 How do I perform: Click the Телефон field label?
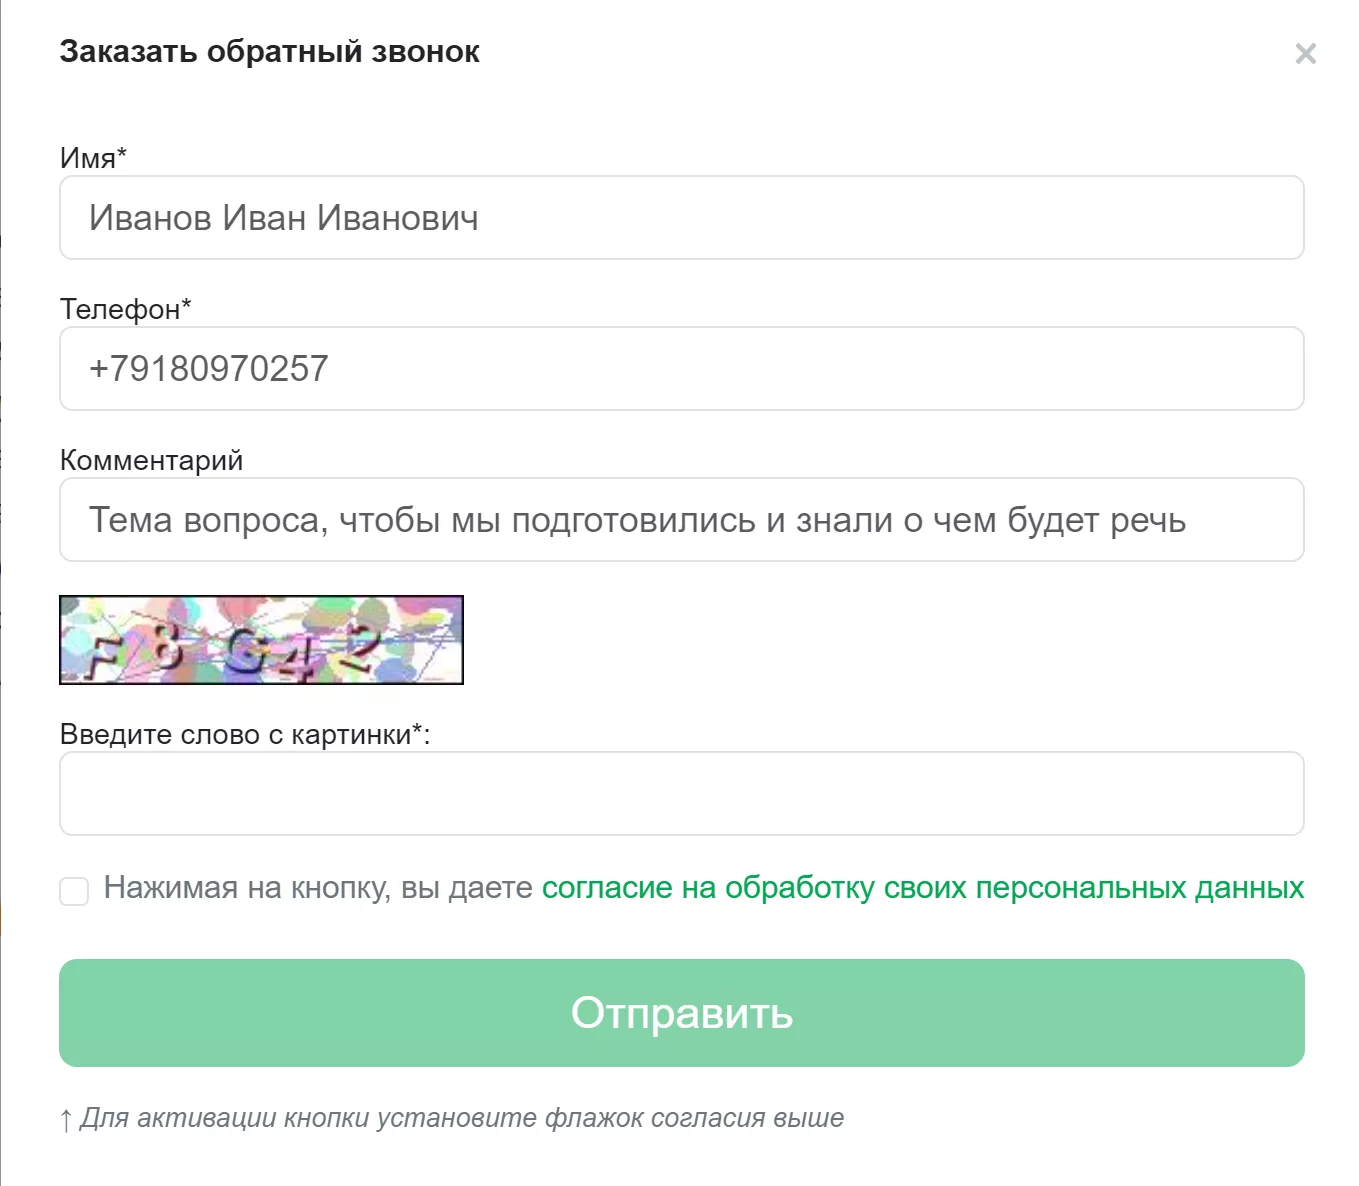point(120,310)
